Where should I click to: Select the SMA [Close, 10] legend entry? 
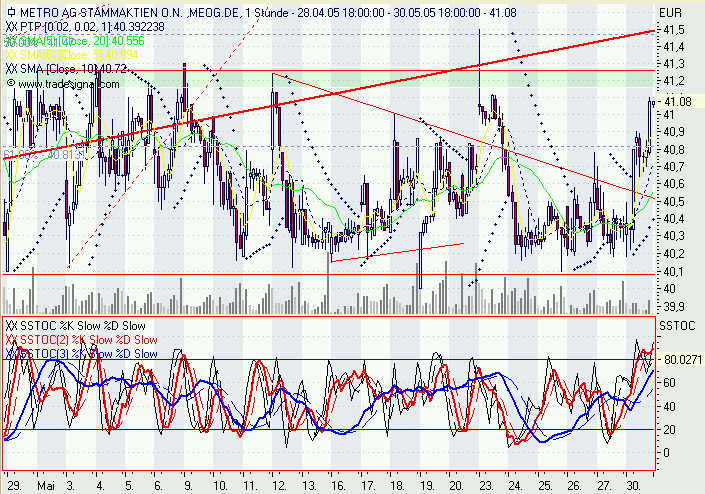pos(67,69)
